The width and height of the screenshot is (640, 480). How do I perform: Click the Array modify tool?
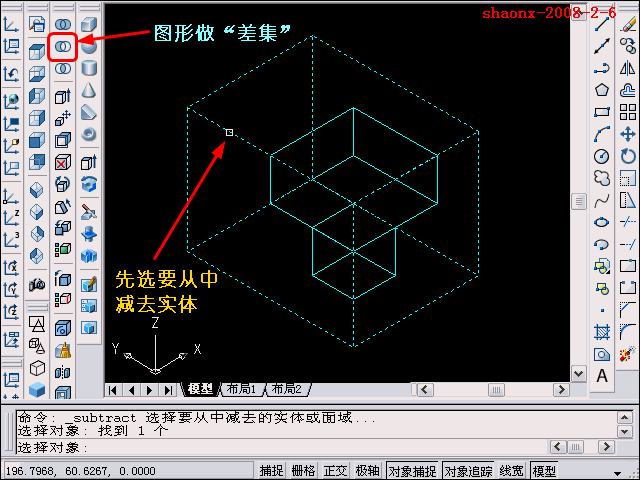coord(628,112)
